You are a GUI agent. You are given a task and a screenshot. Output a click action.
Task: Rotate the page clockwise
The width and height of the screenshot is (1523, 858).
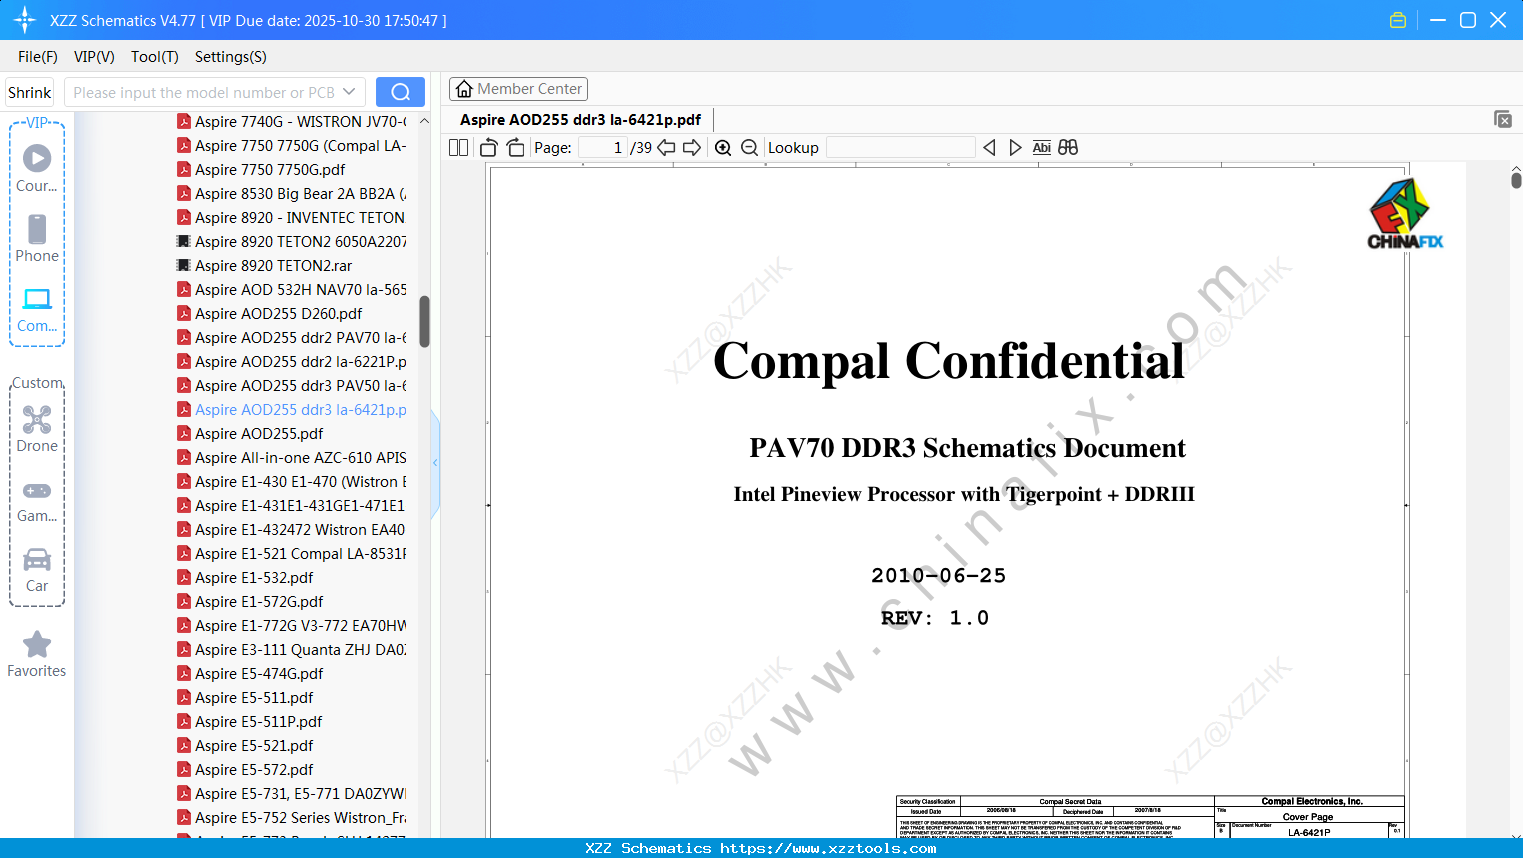coord(516,148)
